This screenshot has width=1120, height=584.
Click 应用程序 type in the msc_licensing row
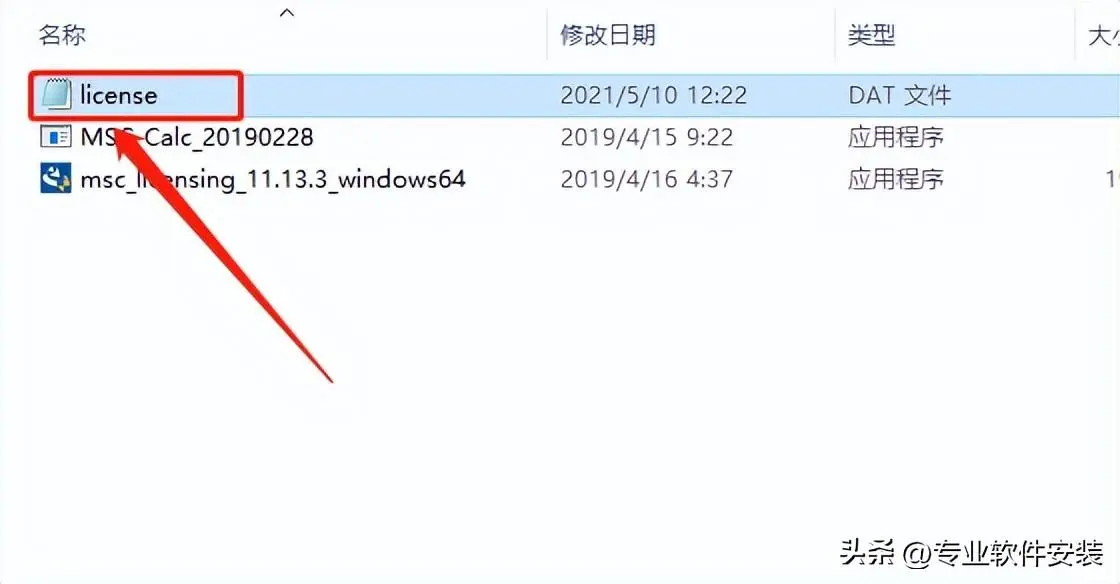click(x=896, y=178)
